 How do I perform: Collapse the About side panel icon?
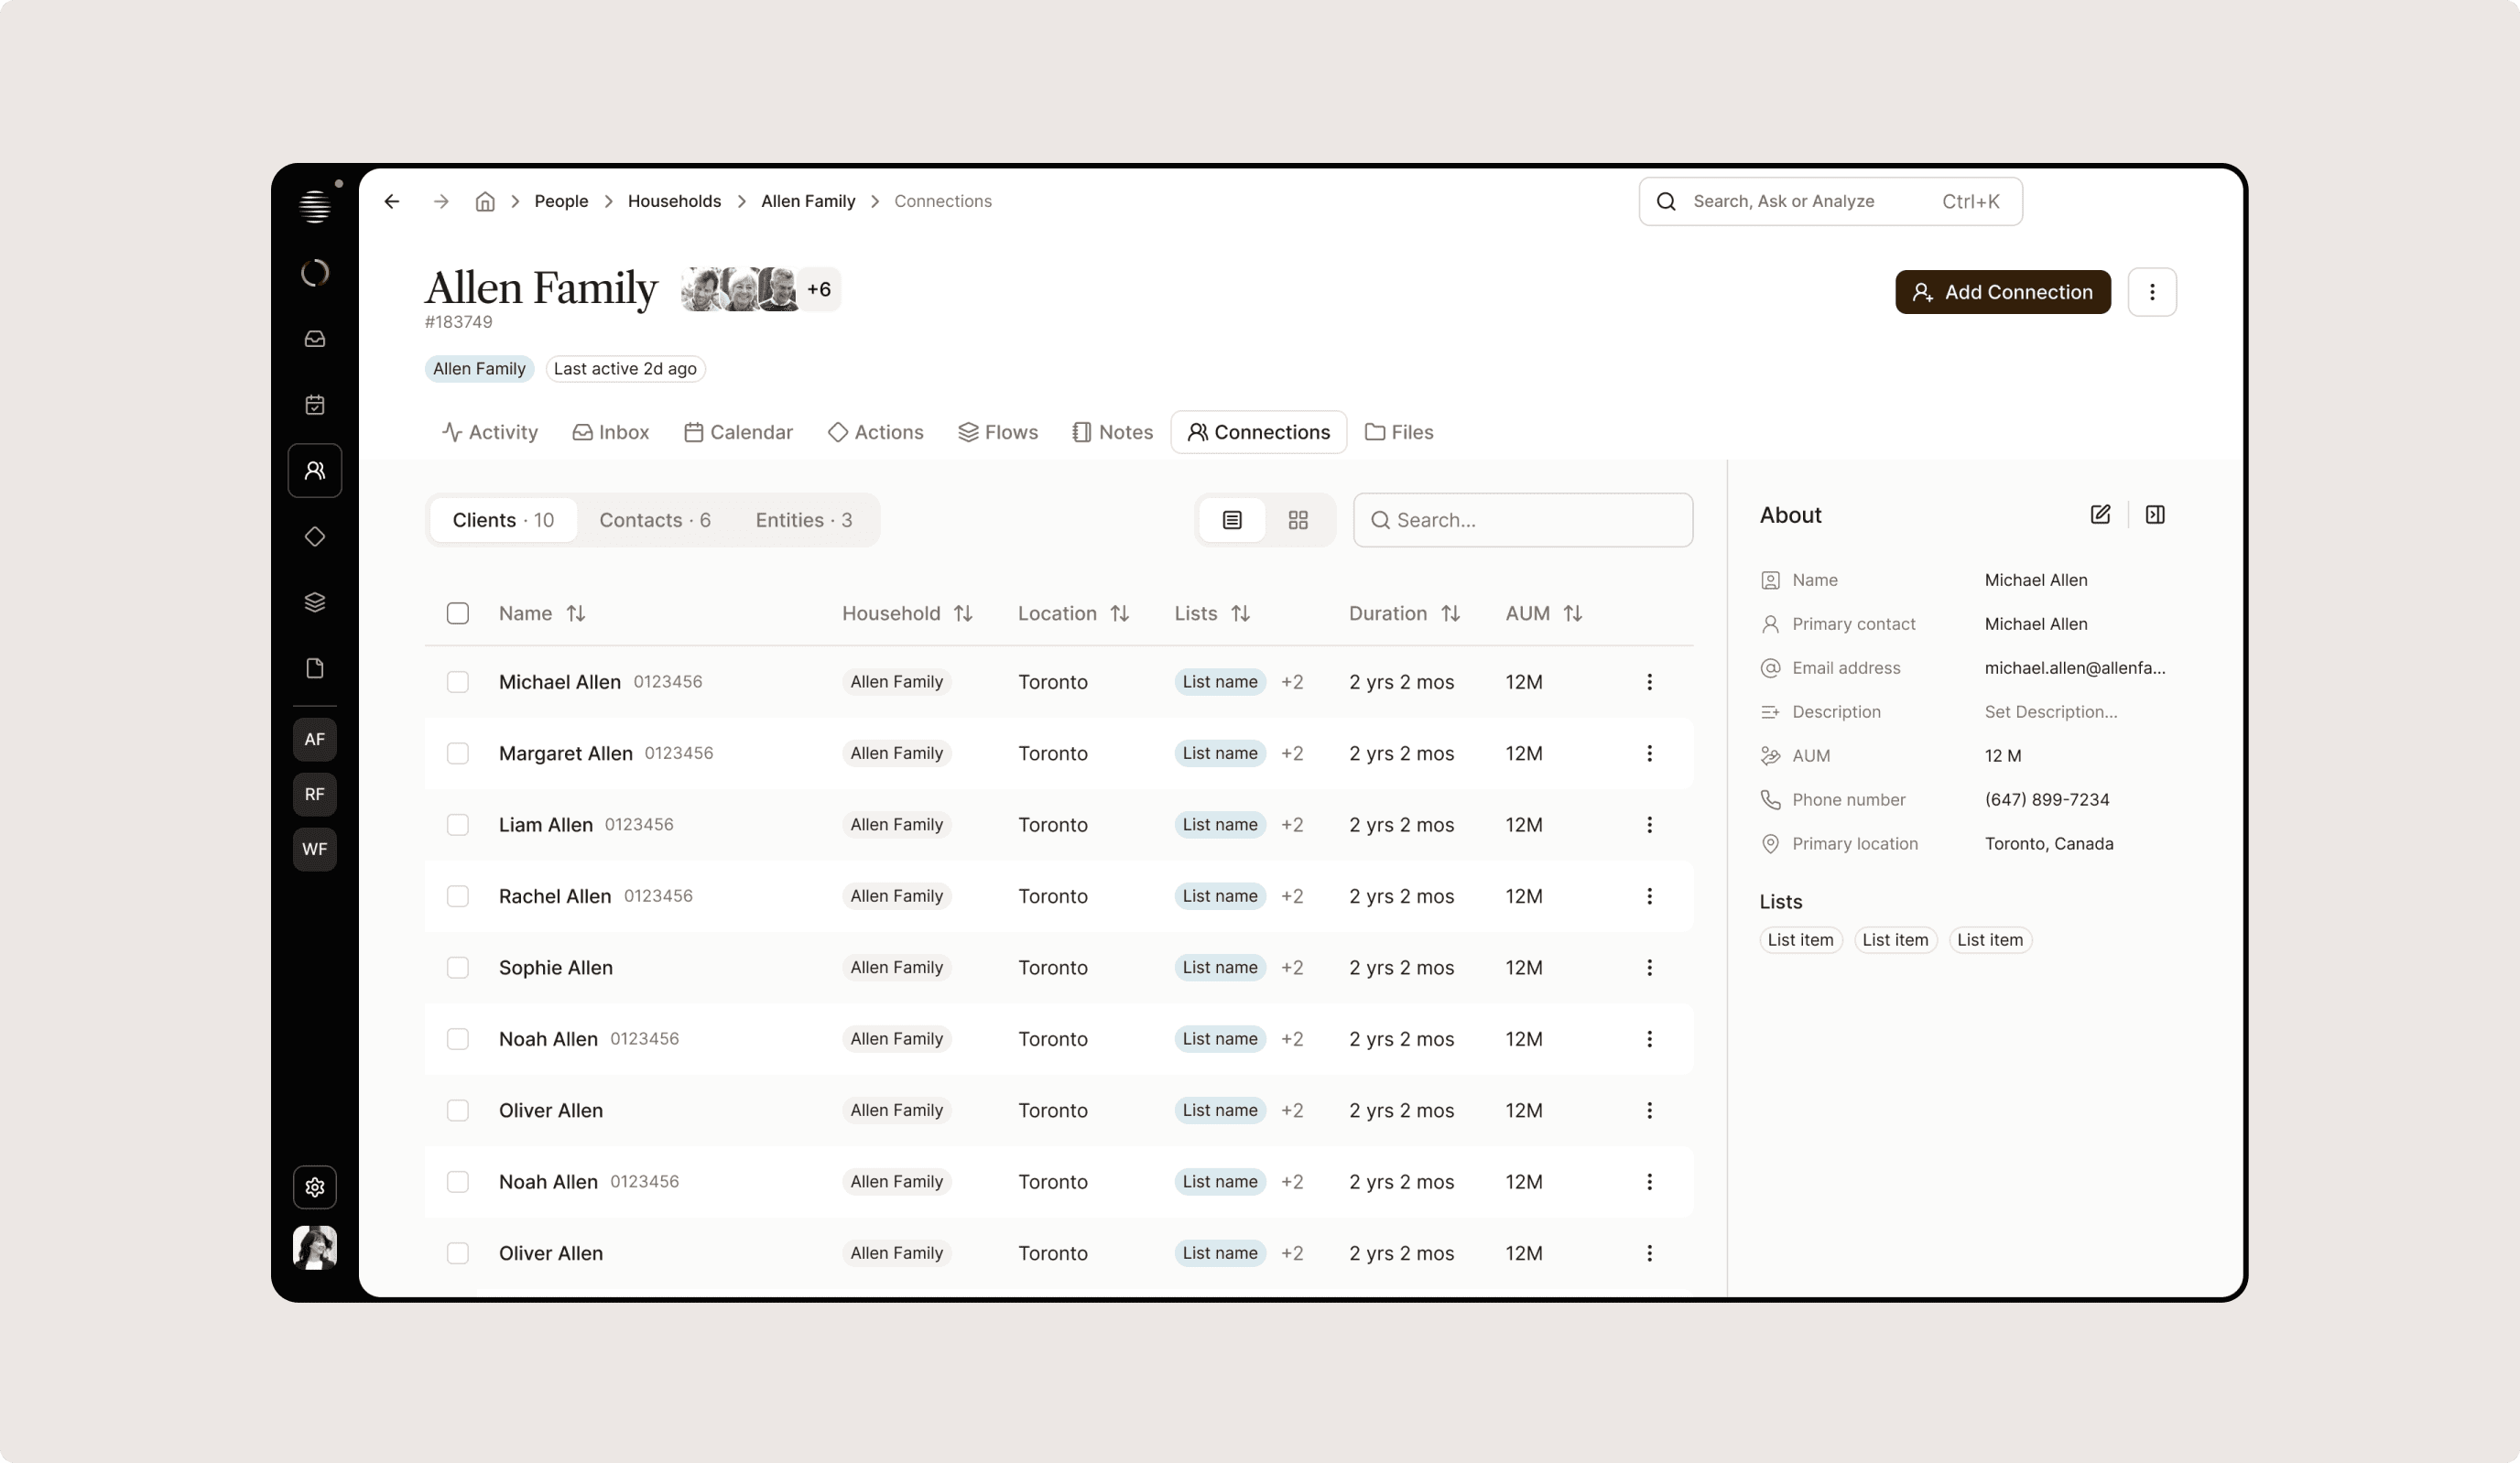(2155, 514)
